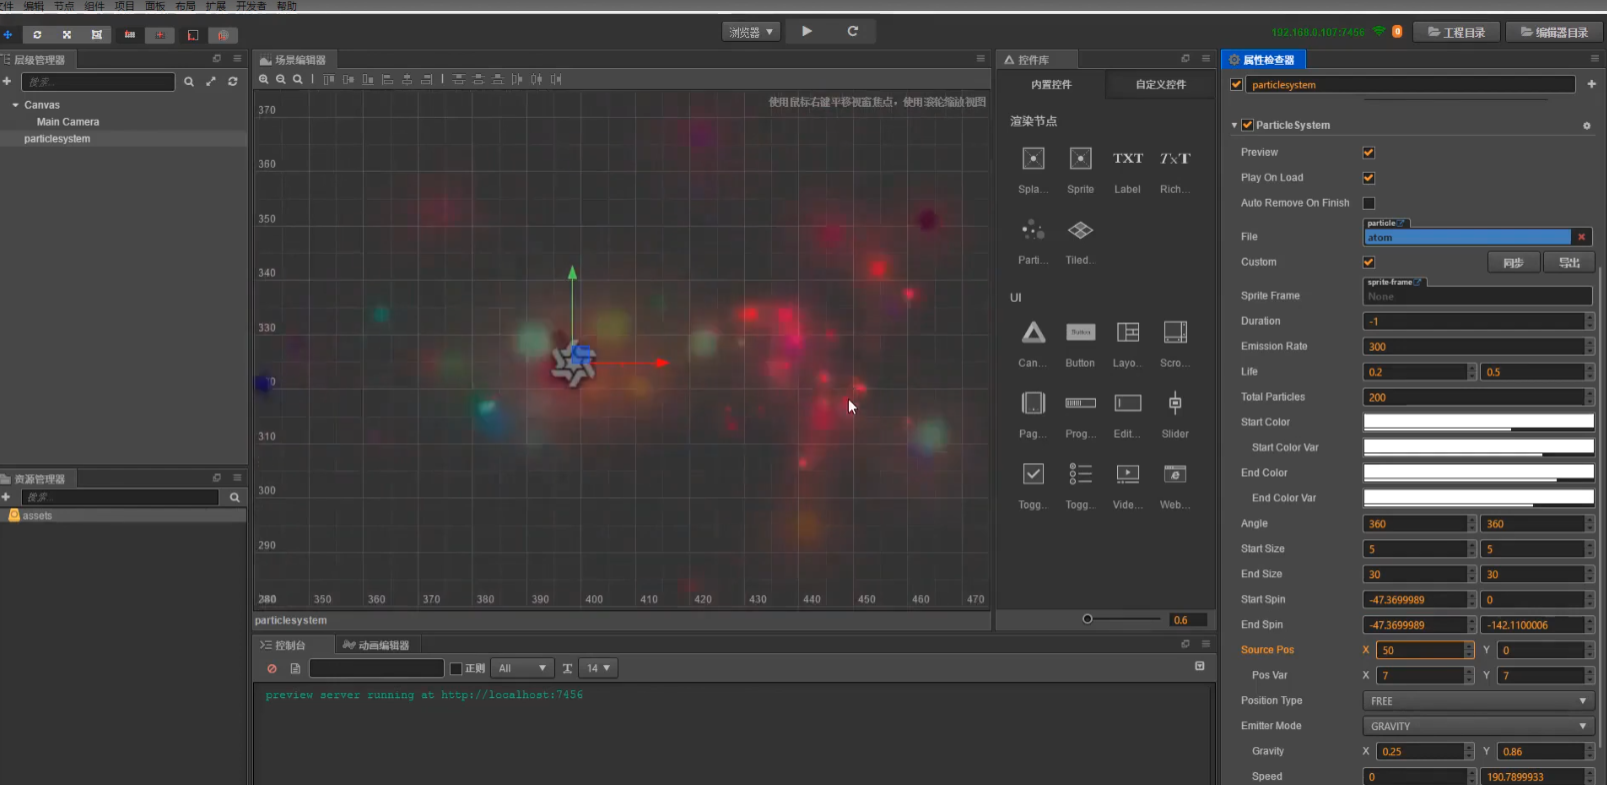Screen dimensions: 1607x785
Task: Pick the Sprite node from control library
Action: (x=1080, y=159)
